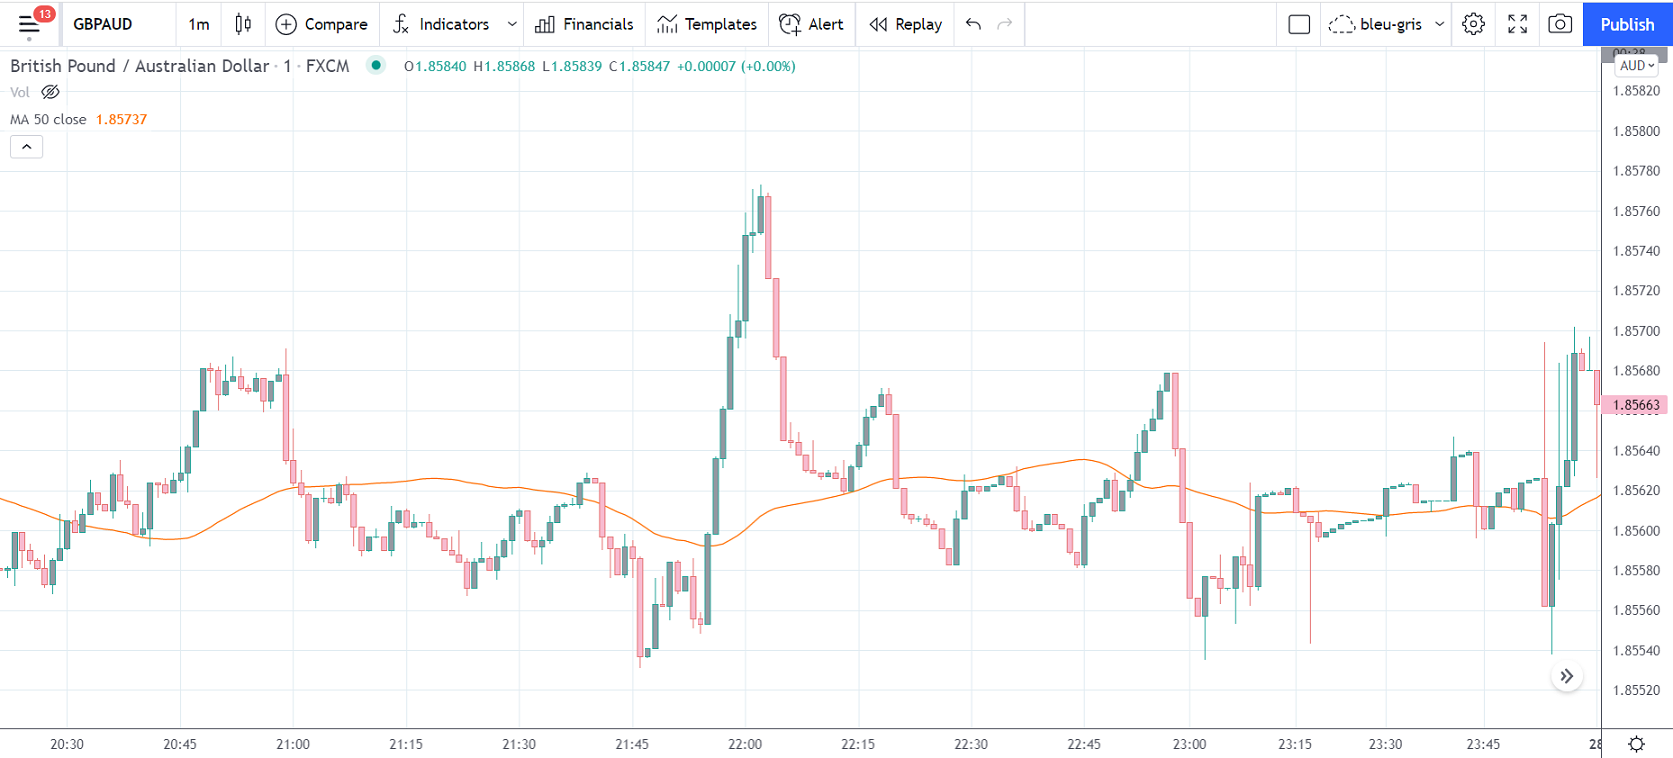Click the open value O1.85840
The height and width of the screenshot is (758, 1673).
pyautogui.click(x=435, y=66)
